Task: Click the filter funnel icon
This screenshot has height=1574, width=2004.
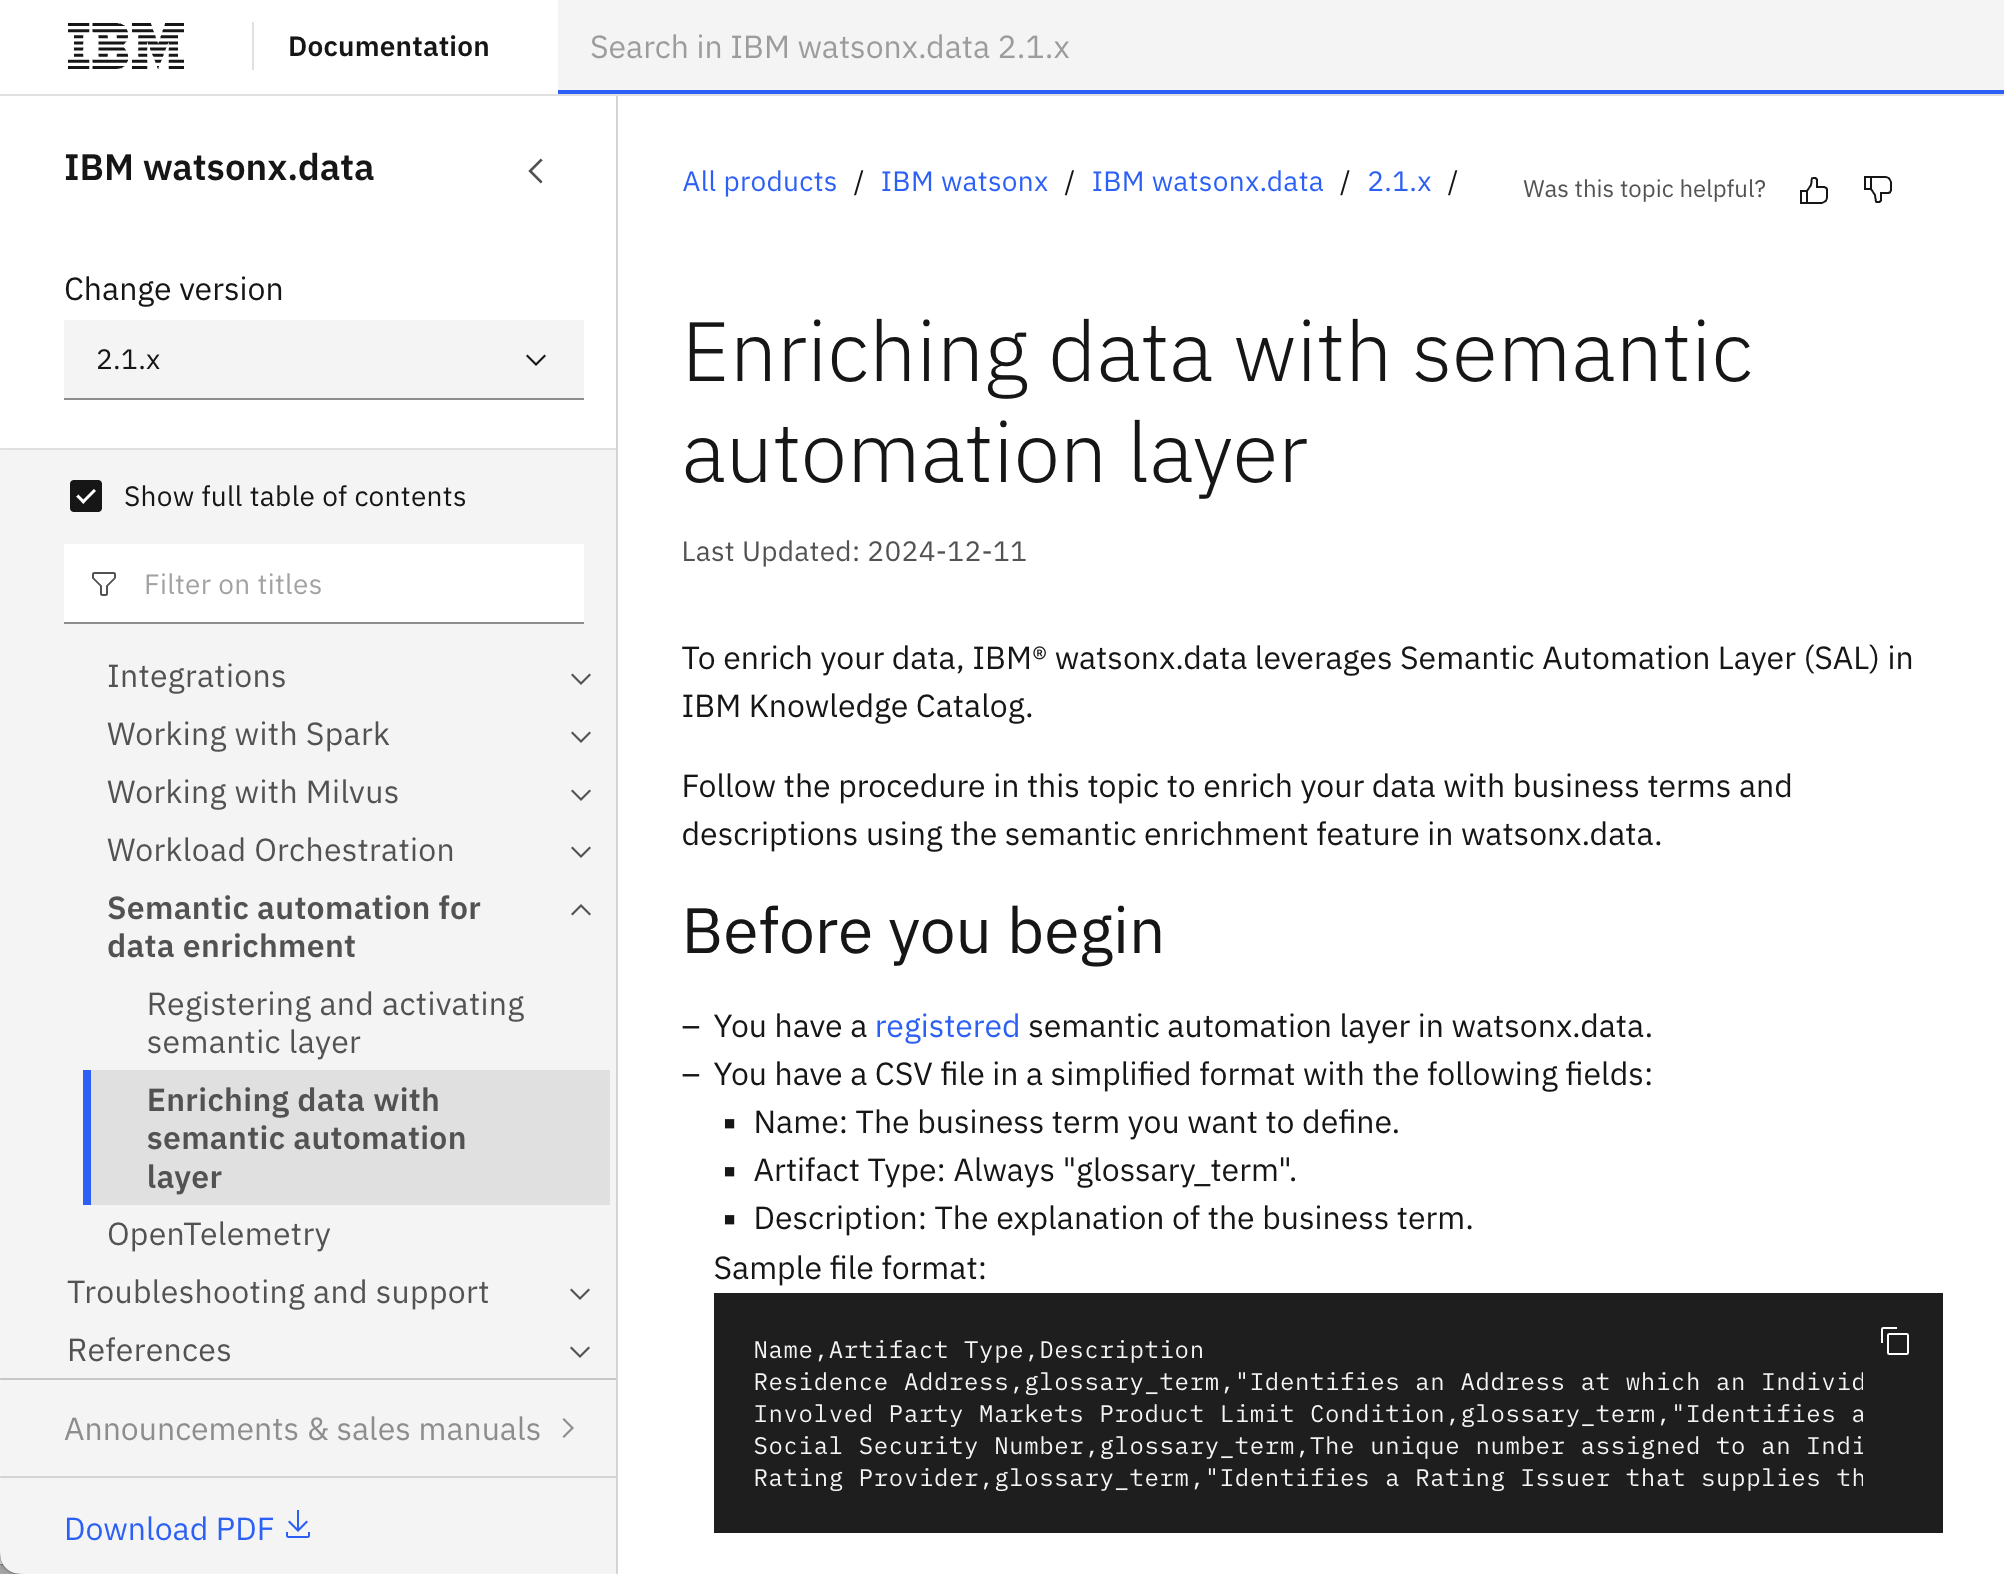Action: click(x=104, y=584)
